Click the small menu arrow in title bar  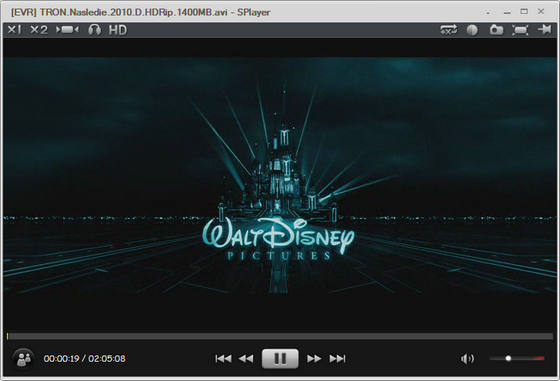point(488,13)
